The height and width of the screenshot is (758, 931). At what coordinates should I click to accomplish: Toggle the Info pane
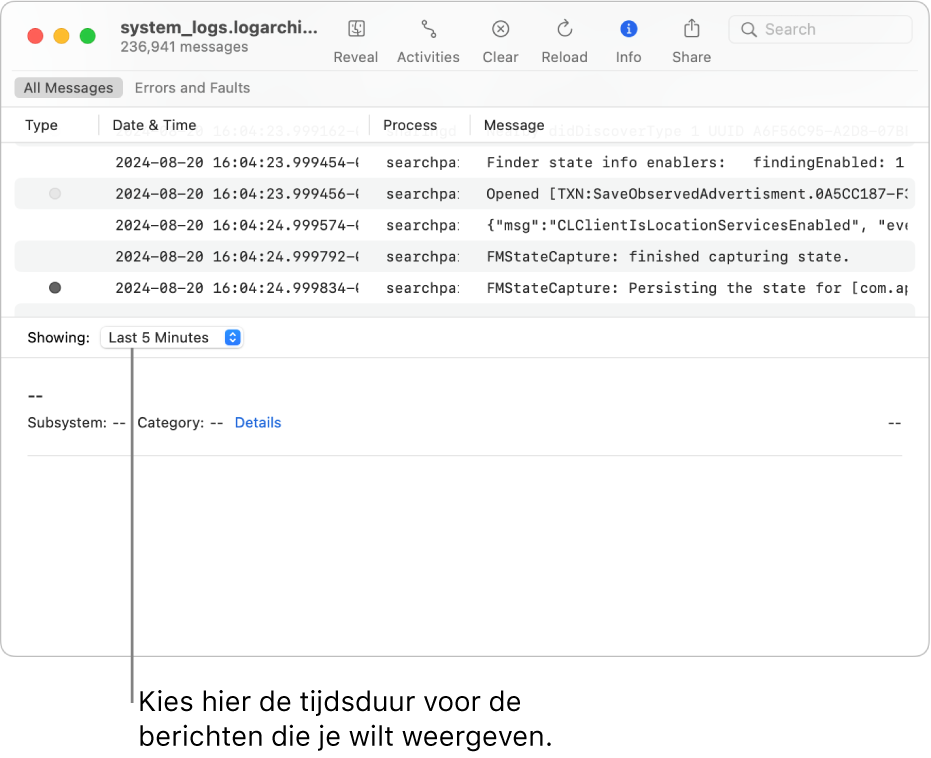coord(628,42)
